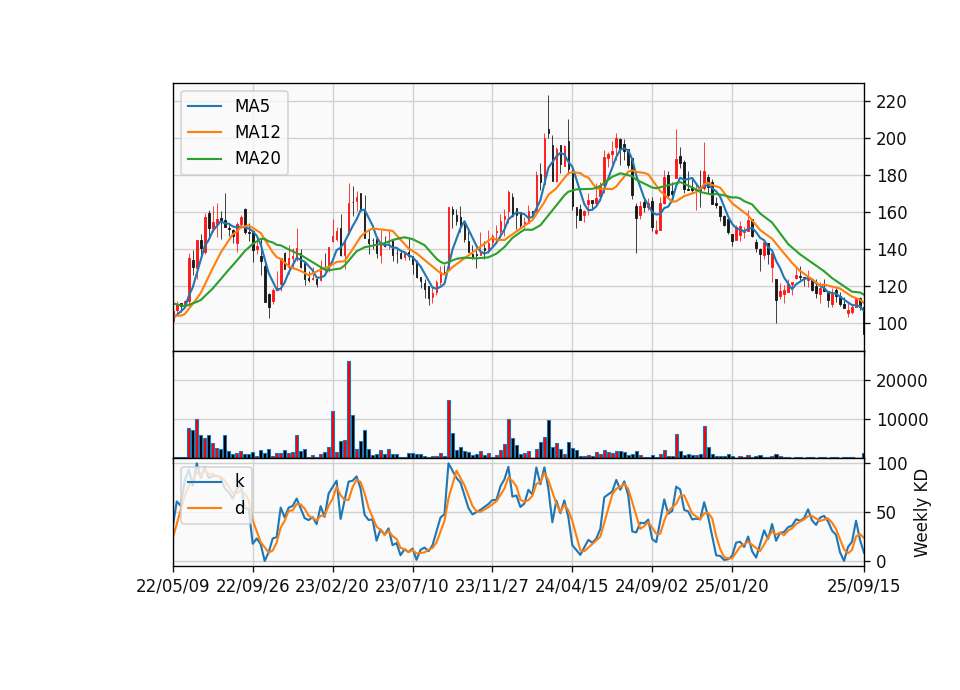Click the orange MA12 legend line sample
The height and width of the screenshot is (690, 960).
[204, 132]
